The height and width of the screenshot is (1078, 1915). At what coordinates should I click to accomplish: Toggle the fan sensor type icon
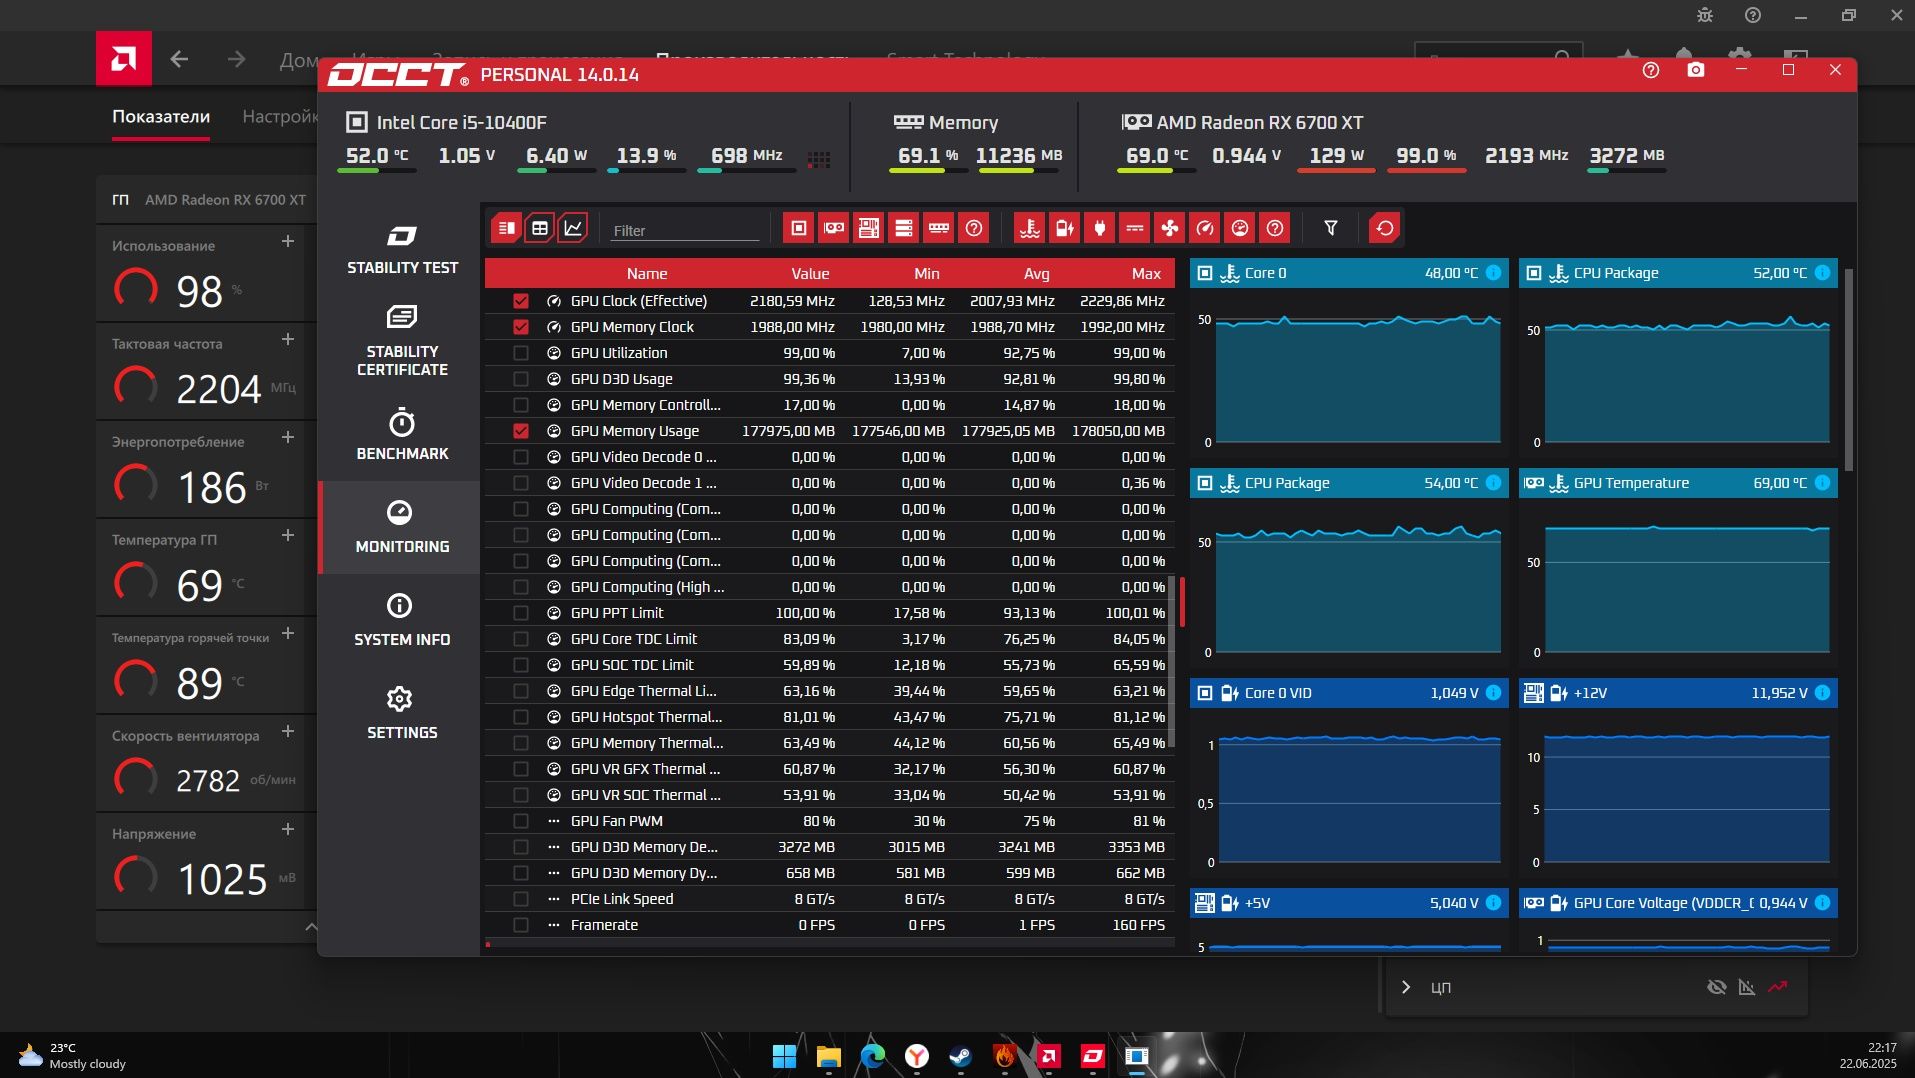pos(1169,228)
